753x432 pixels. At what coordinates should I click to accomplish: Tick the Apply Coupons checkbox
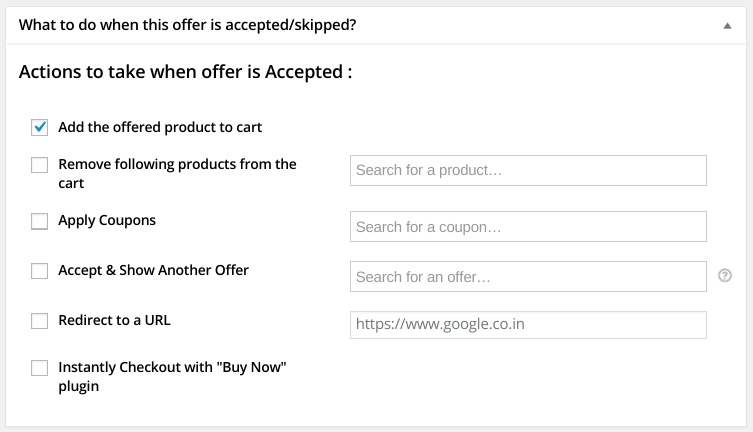point(39,221)
